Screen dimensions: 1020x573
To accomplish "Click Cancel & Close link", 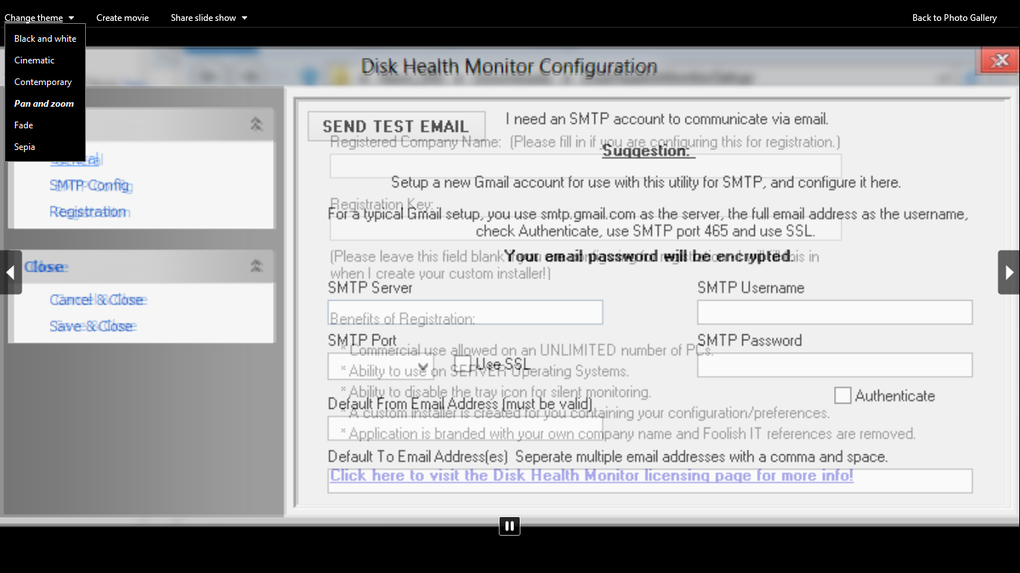I will [x=98, y=300].
